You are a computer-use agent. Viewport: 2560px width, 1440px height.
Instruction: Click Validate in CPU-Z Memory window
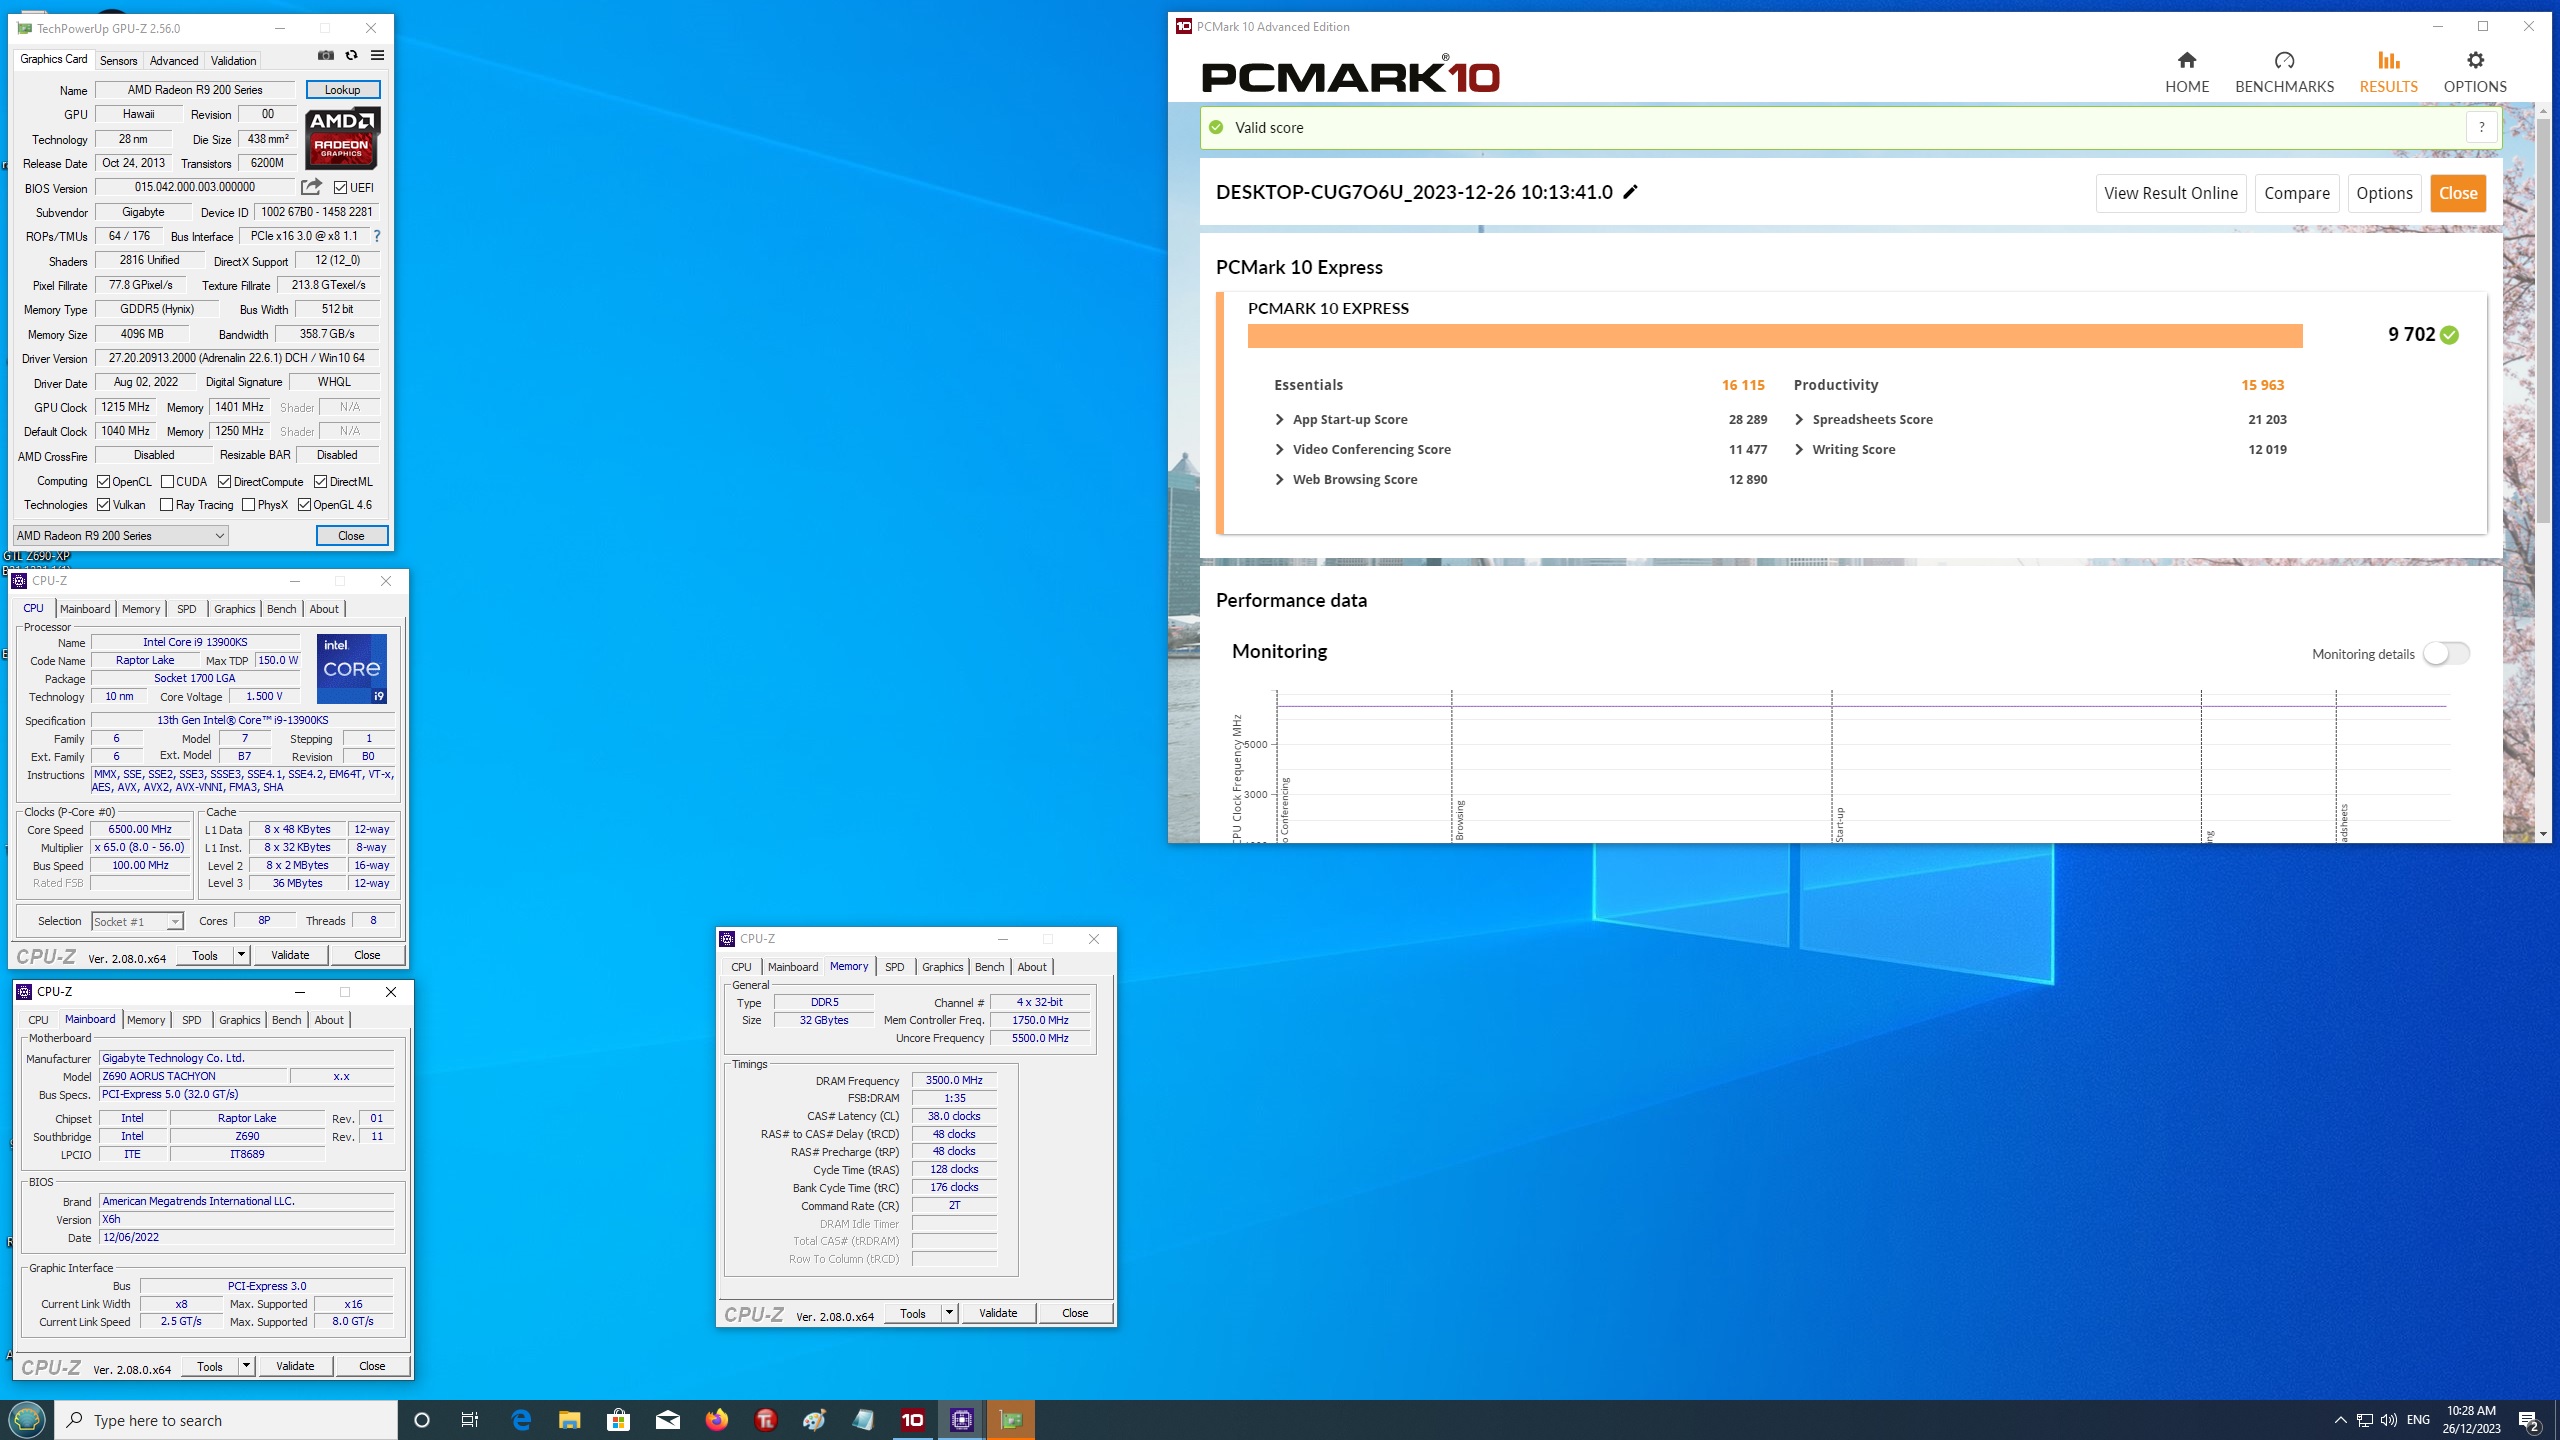pyautogui.click(x=998, y=1313)
